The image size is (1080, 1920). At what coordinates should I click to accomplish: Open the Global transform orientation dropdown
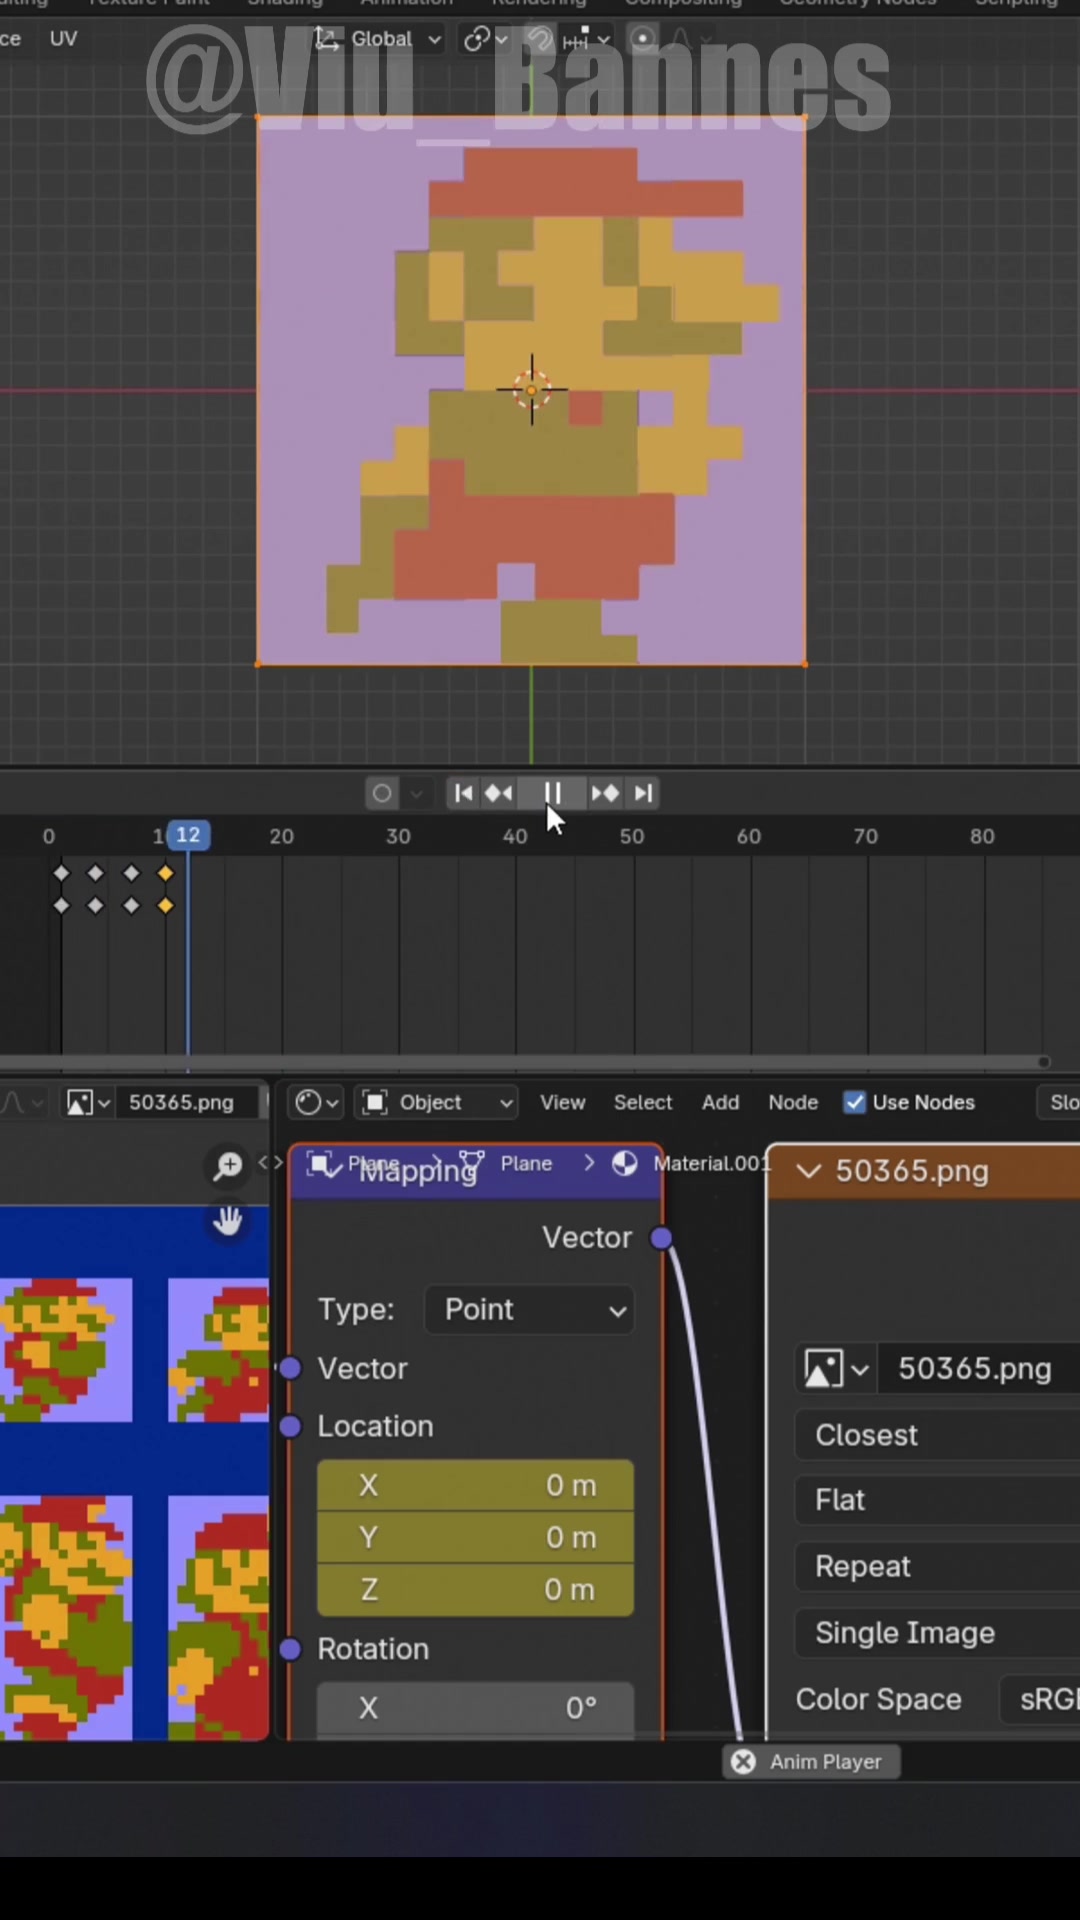pyautogui.click(x=378, y=39)
